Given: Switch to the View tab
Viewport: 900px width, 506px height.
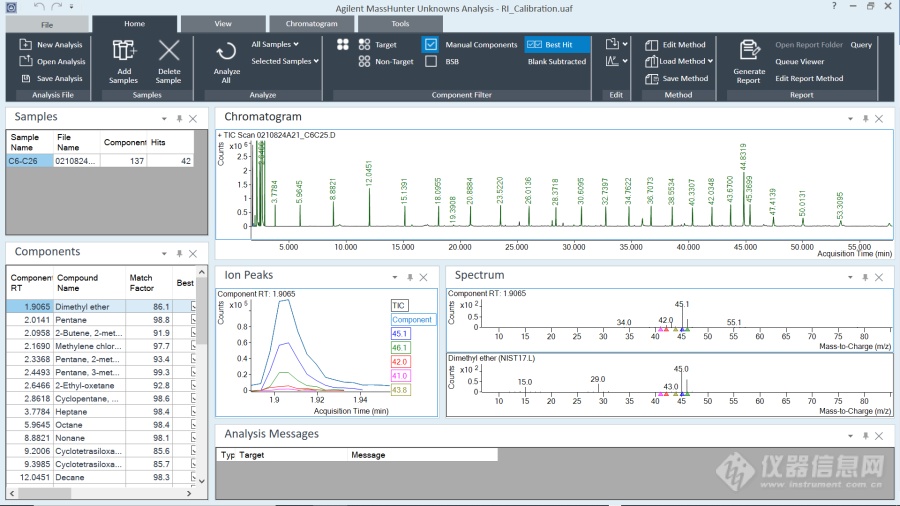Looking at the screenshot, I should (223, 24).
